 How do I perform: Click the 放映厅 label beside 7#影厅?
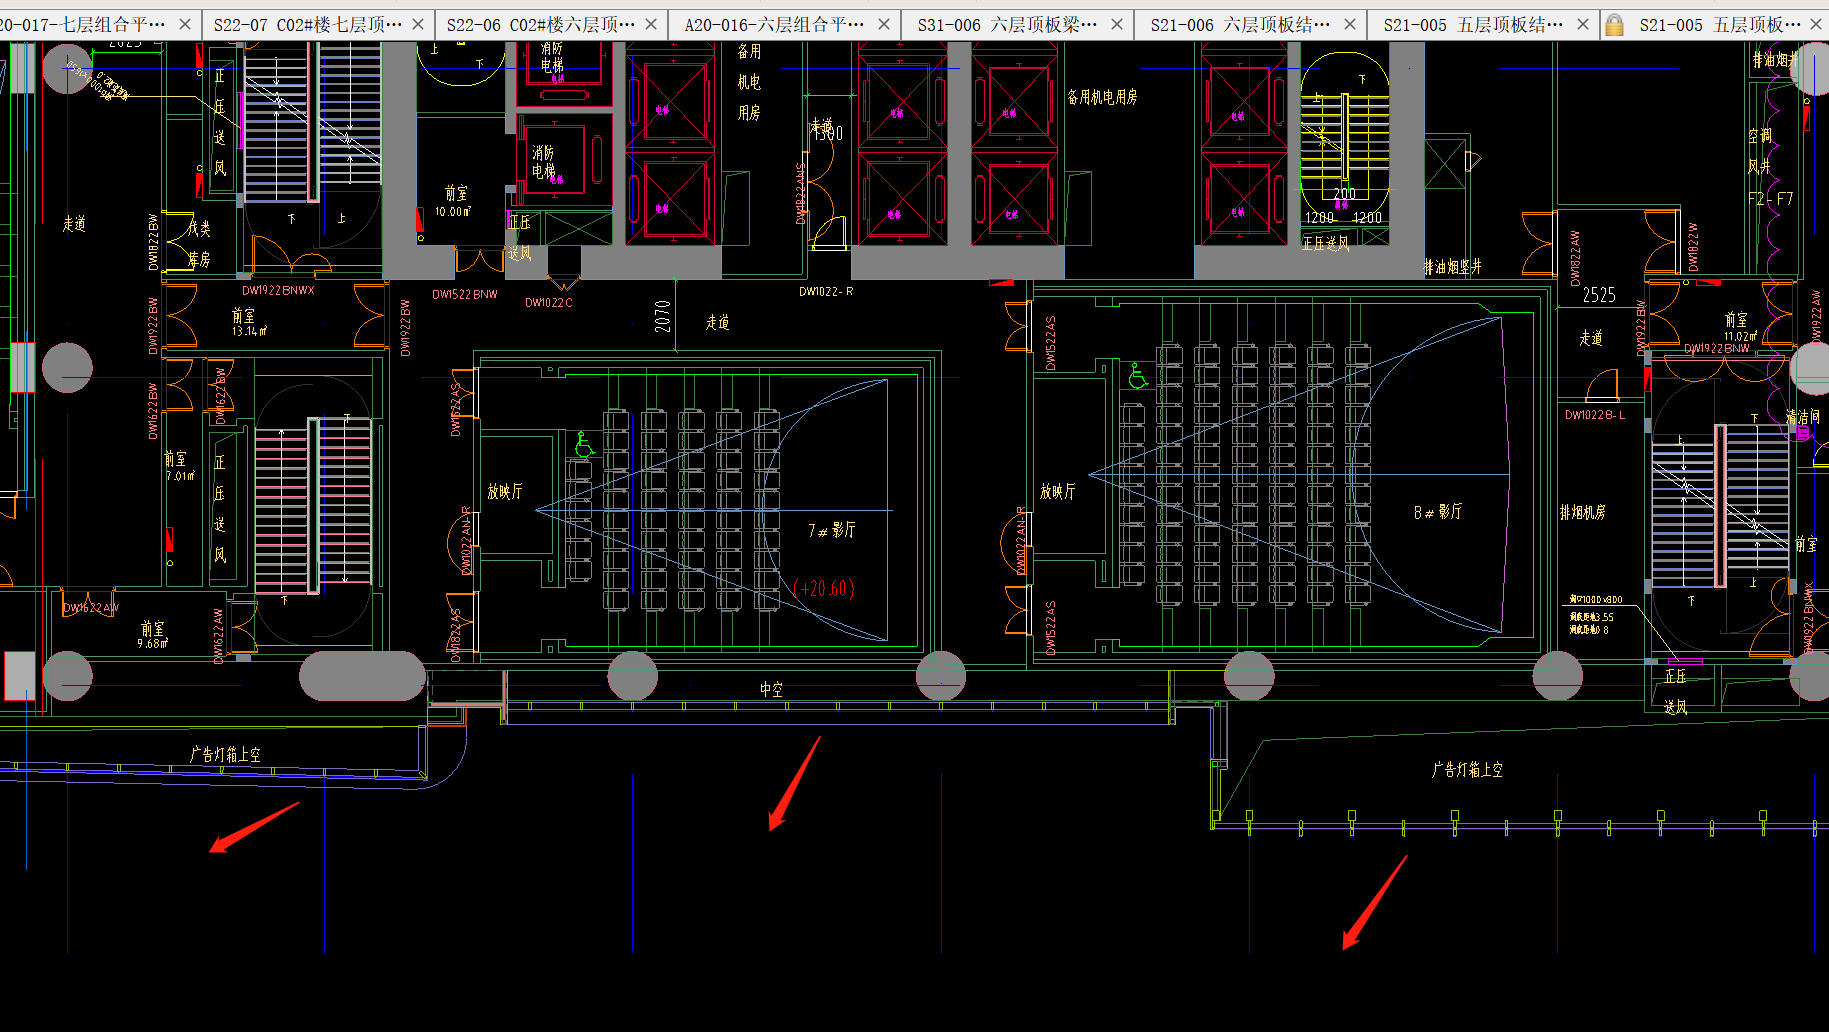pos(505,492)
